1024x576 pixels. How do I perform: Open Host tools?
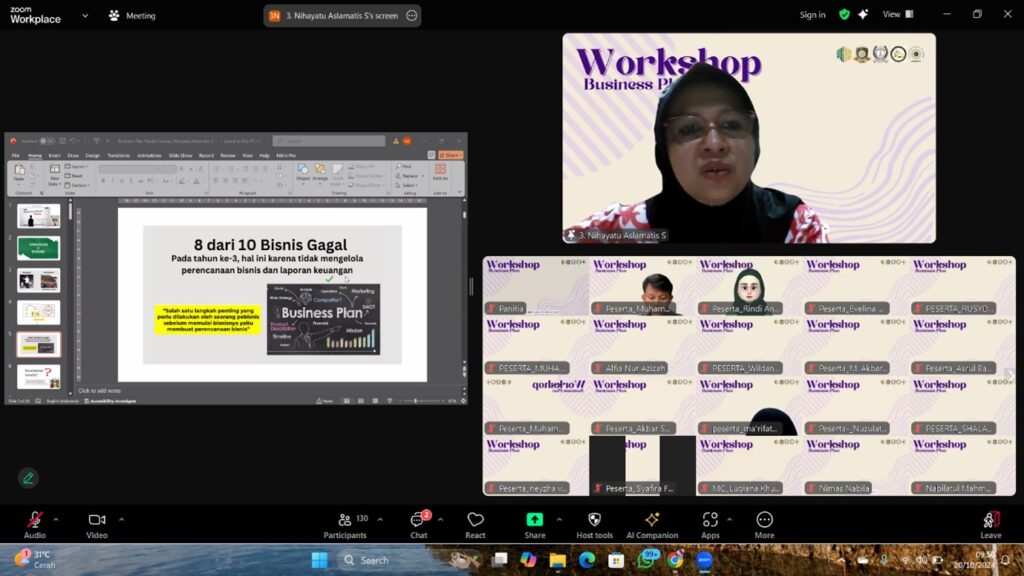(594, 524)
